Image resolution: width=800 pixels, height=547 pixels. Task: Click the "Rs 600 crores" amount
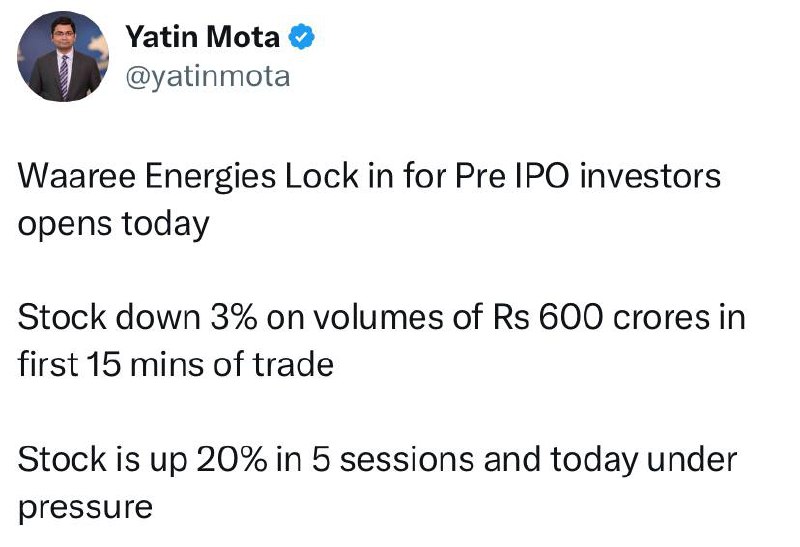click(601, 317)
